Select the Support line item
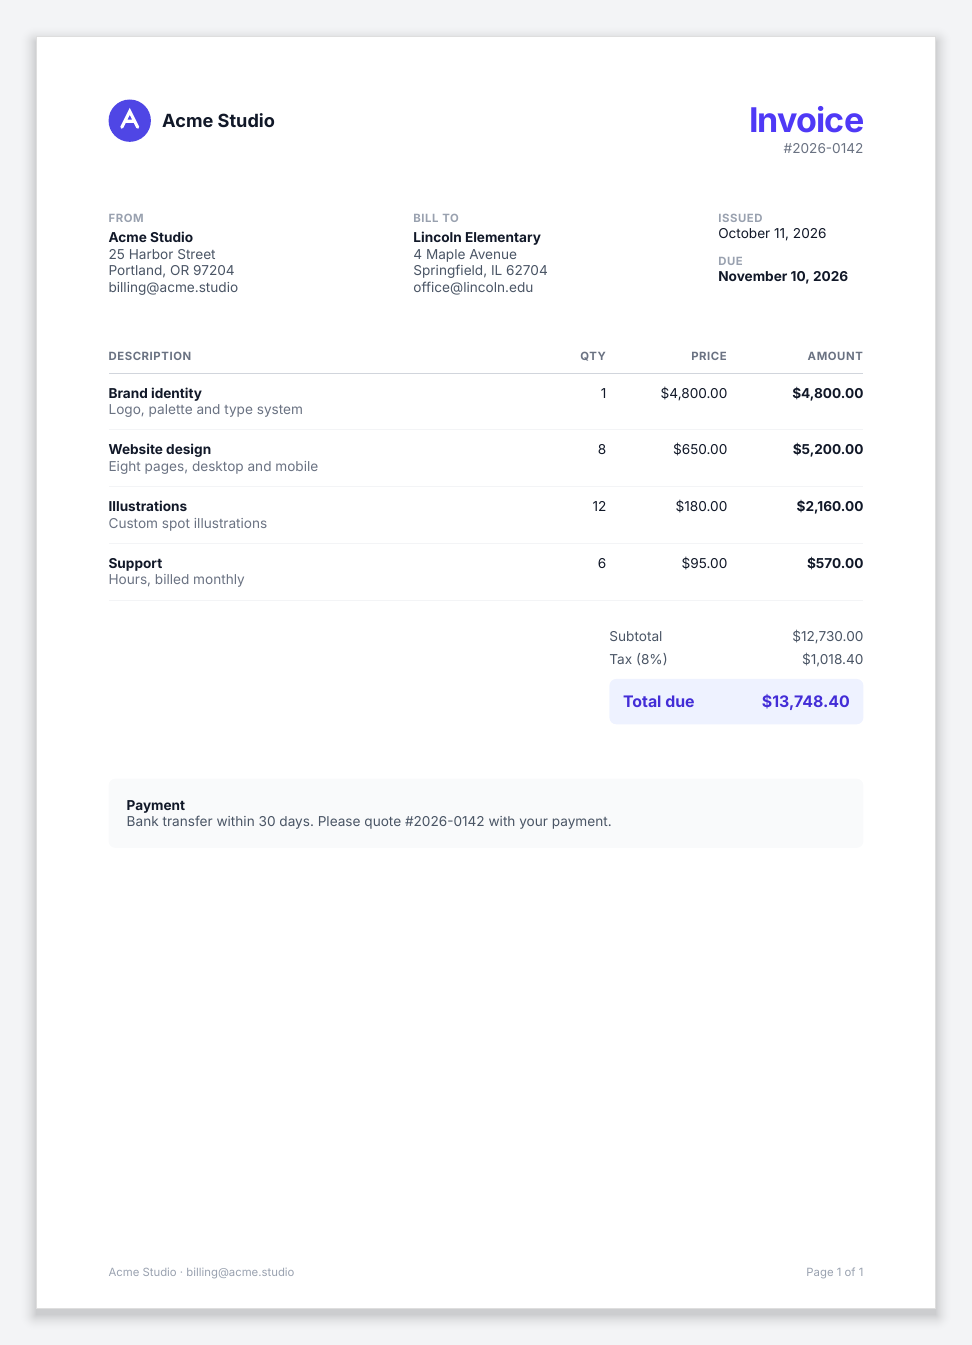Screen dimensions: 972x1345 pyautogui.click(x=135, y=563)
